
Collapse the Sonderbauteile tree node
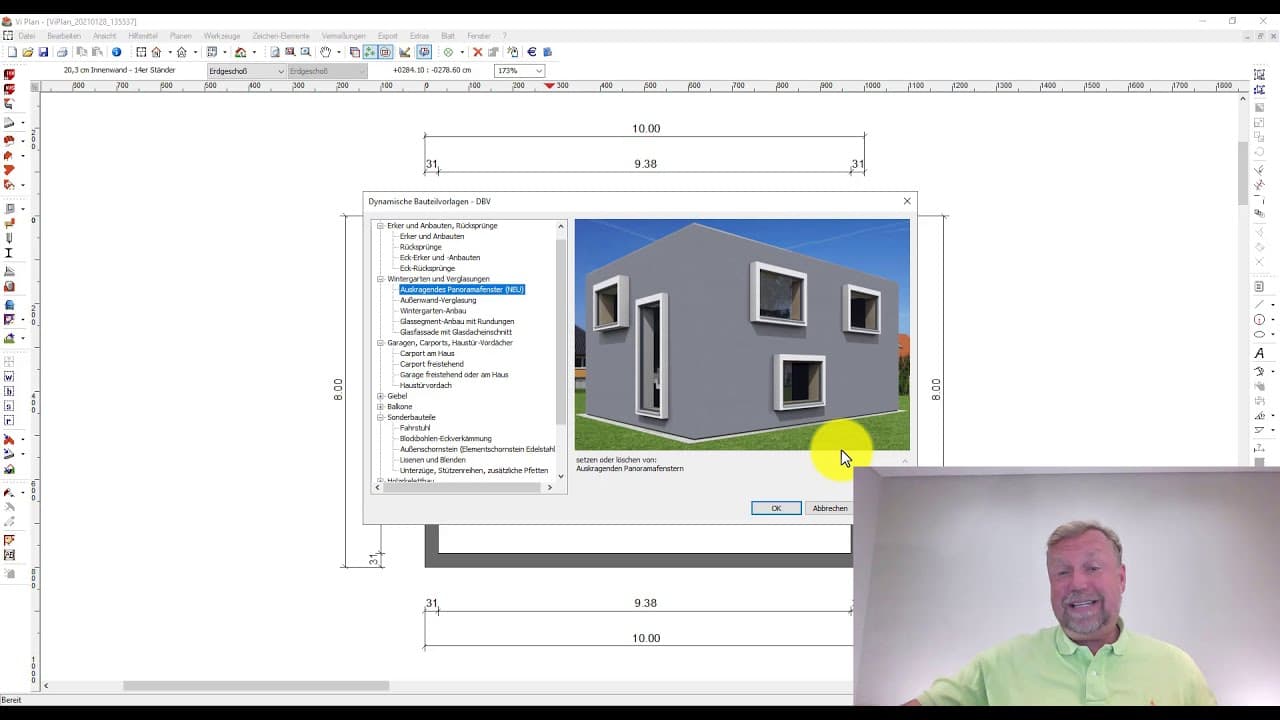pyautogui.click(x=380, y=418)
